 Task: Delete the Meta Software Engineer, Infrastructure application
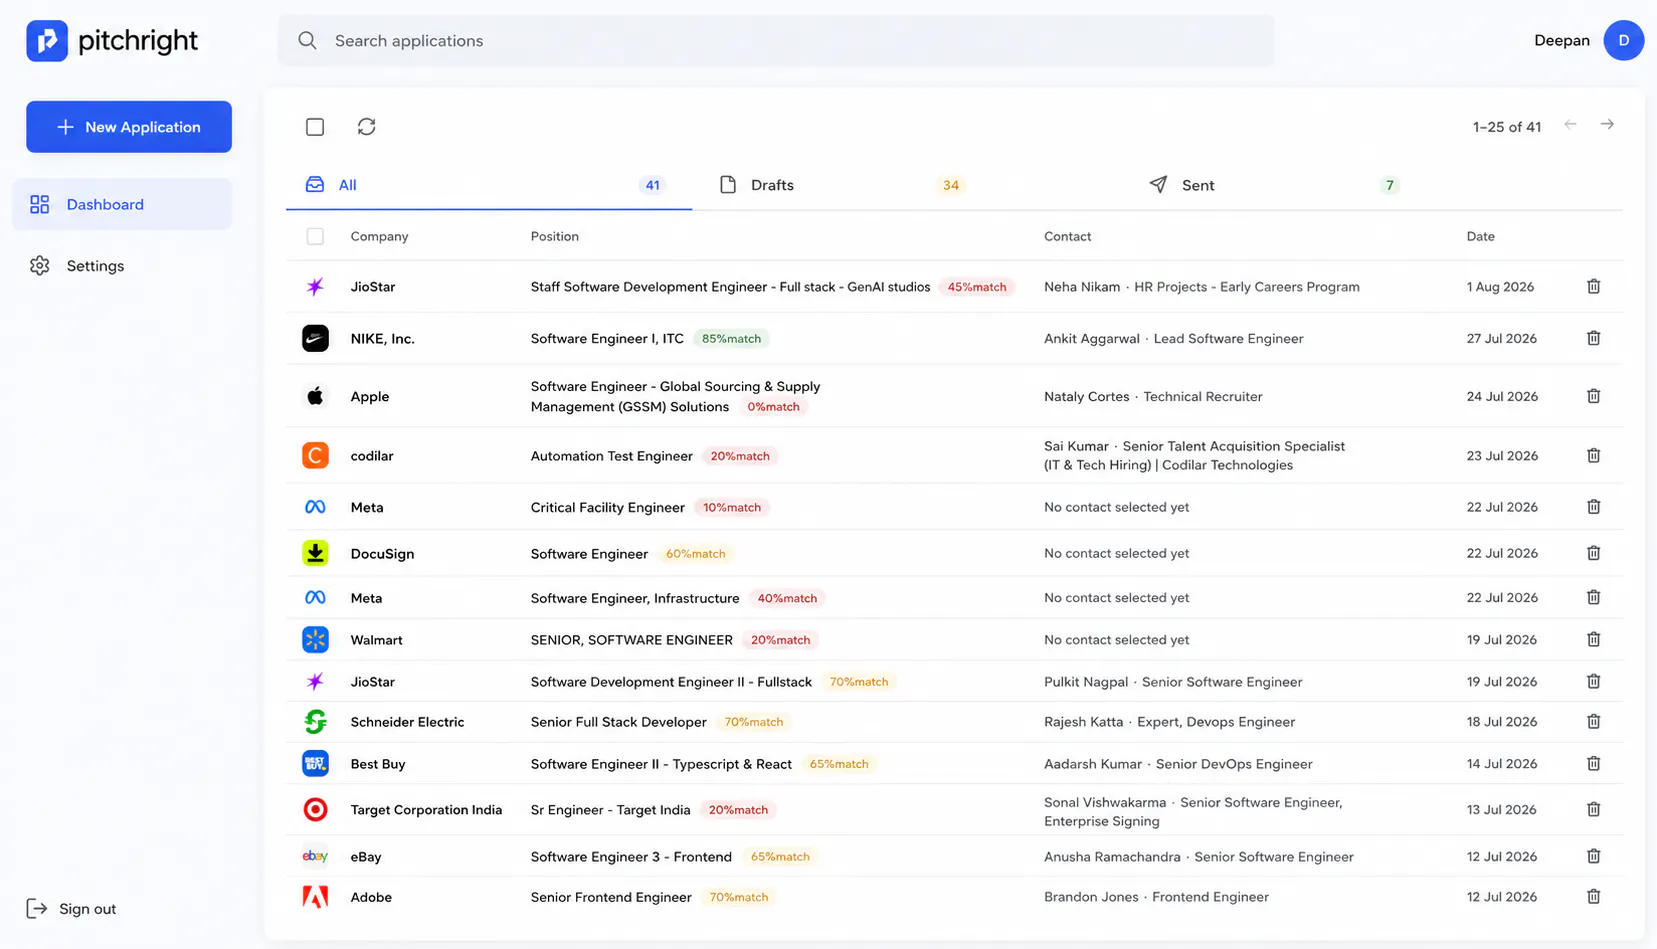click(1594, 598)
